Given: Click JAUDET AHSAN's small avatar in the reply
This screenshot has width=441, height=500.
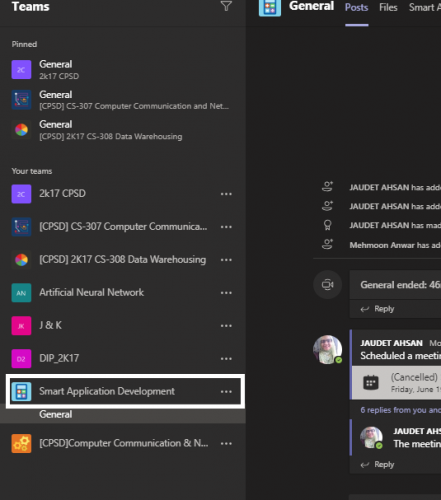Looking at the screenshot, I should click(371, 437).
